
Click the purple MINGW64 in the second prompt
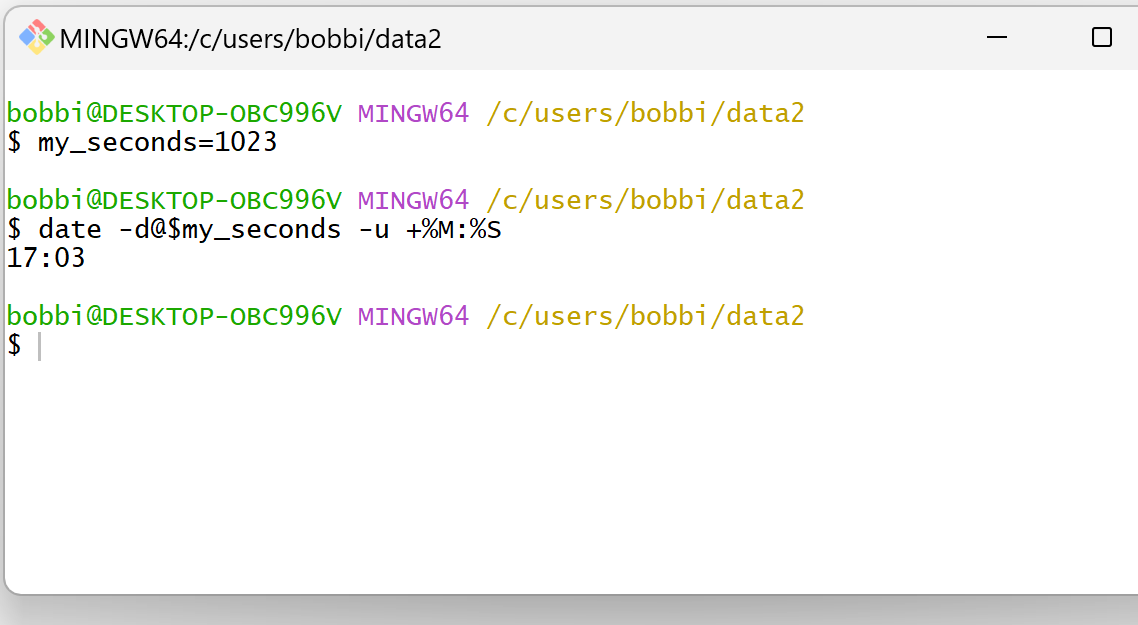(414, 200)
